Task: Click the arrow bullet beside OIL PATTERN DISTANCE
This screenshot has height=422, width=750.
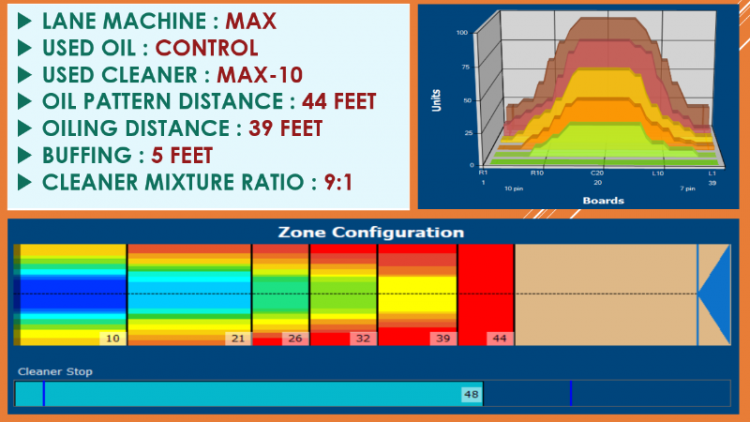Action: pos(24,101)
